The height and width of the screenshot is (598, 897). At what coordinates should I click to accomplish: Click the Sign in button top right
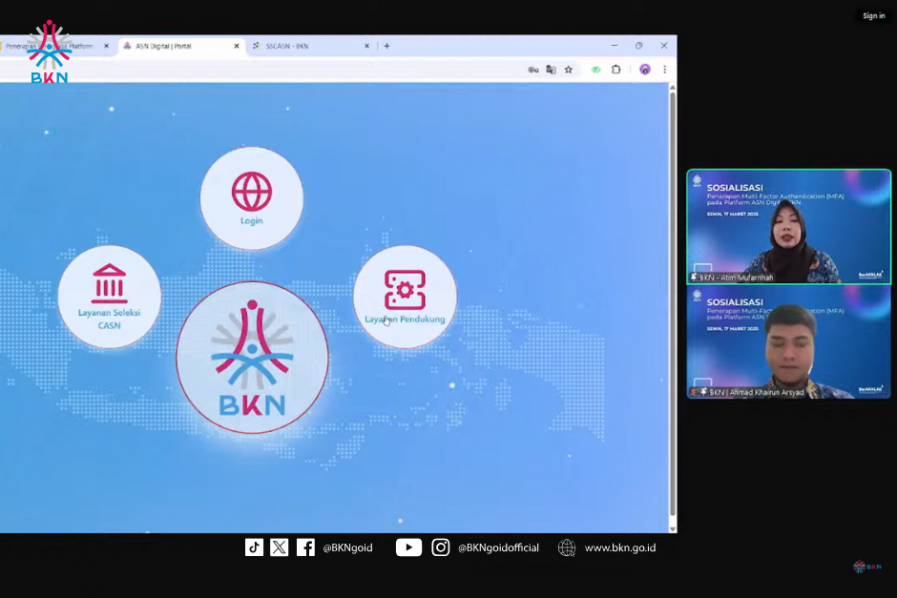click(873, 15)
